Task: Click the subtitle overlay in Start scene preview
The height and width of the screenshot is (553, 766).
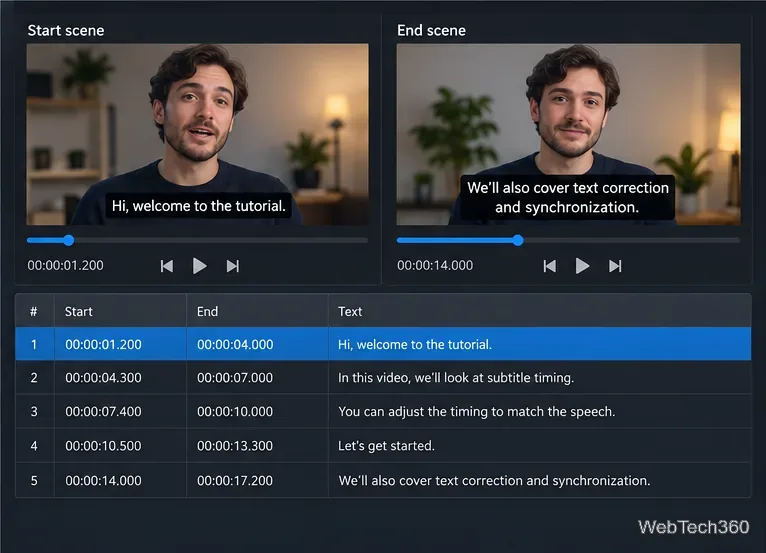Action: tap(198, 206)
